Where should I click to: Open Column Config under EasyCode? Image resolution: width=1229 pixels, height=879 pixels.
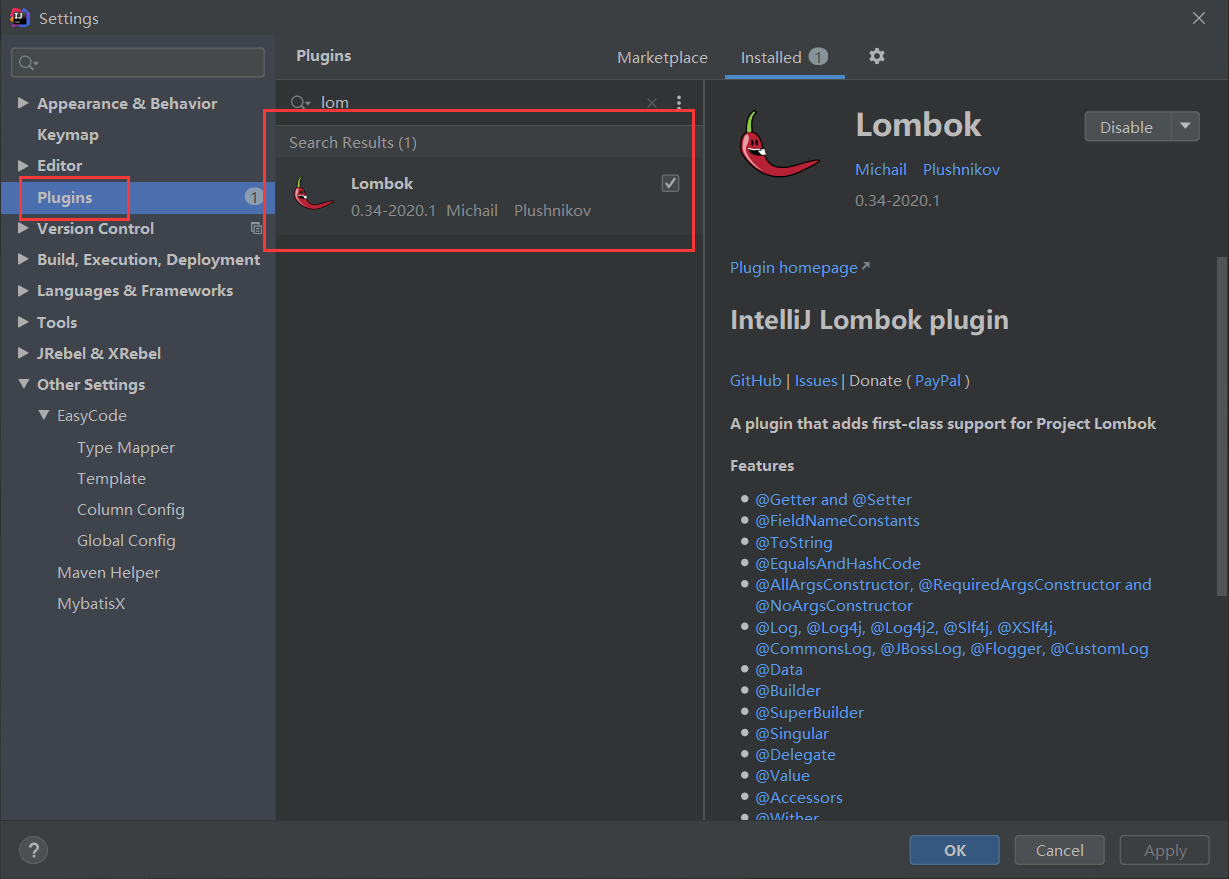pyautogui.click(x=131, y=509)
